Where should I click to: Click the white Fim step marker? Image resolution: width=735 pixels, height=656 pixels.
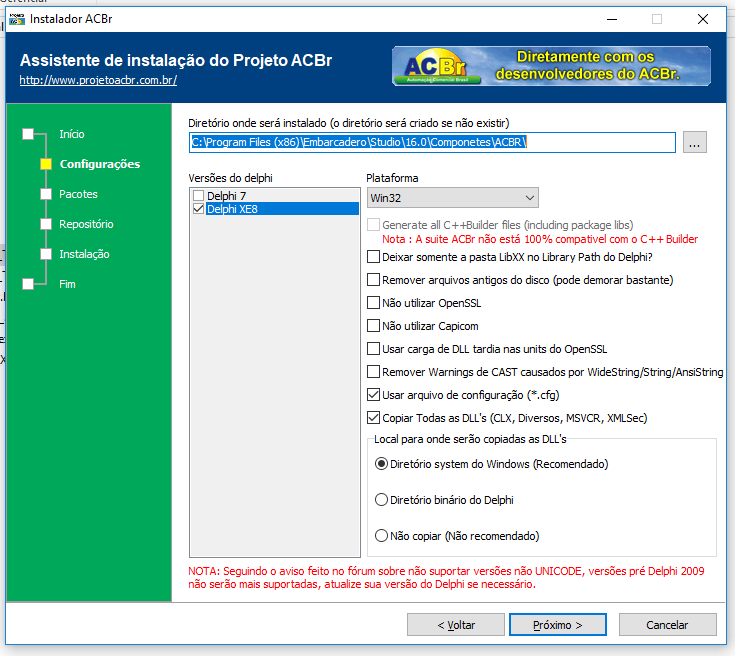(28, 284)
